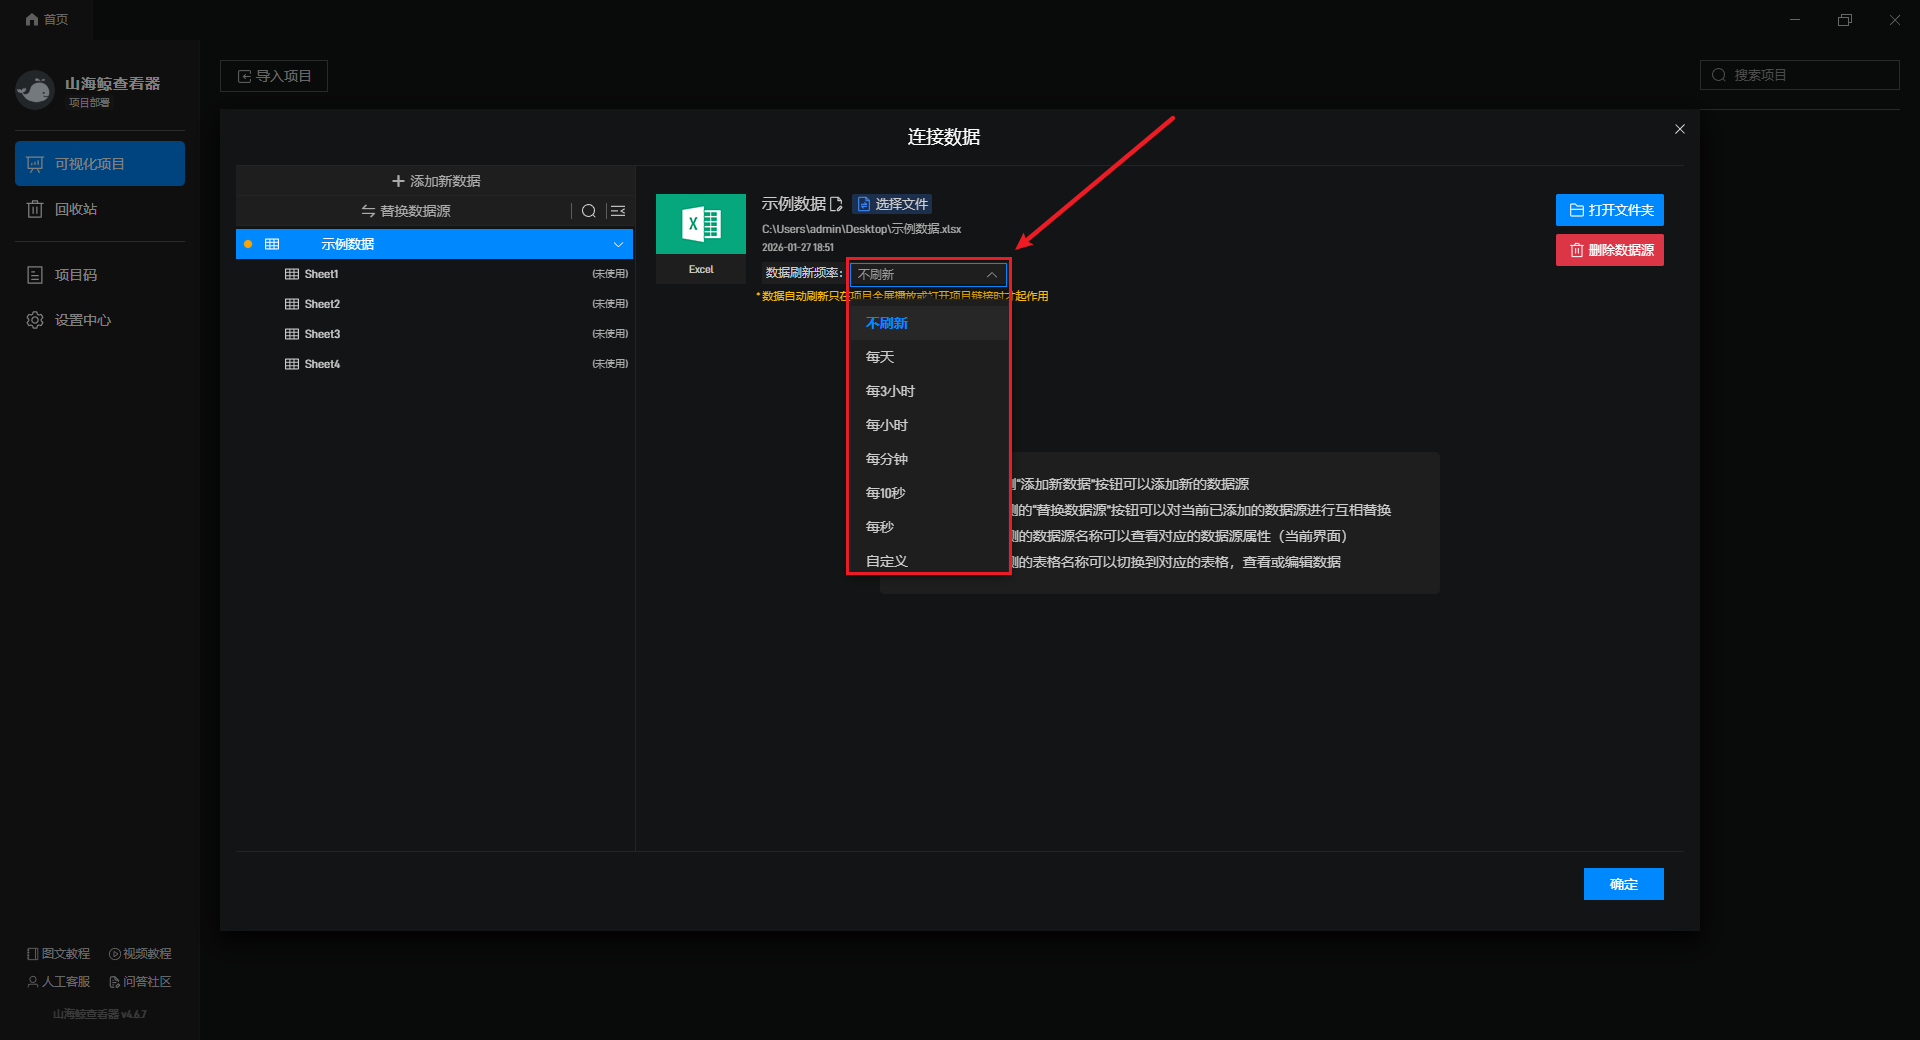The height and width of the screenshot is (1040, 1920).
Task: Open 设置中心 from the sidebar
Action: tap(82, 320)
